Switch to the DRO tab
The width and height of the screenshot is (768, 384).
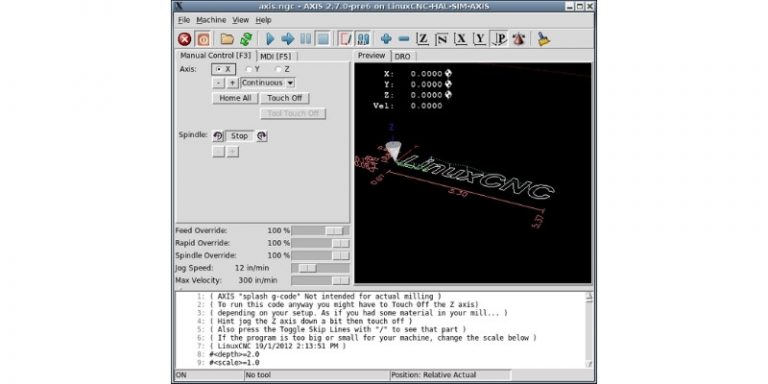402,56
